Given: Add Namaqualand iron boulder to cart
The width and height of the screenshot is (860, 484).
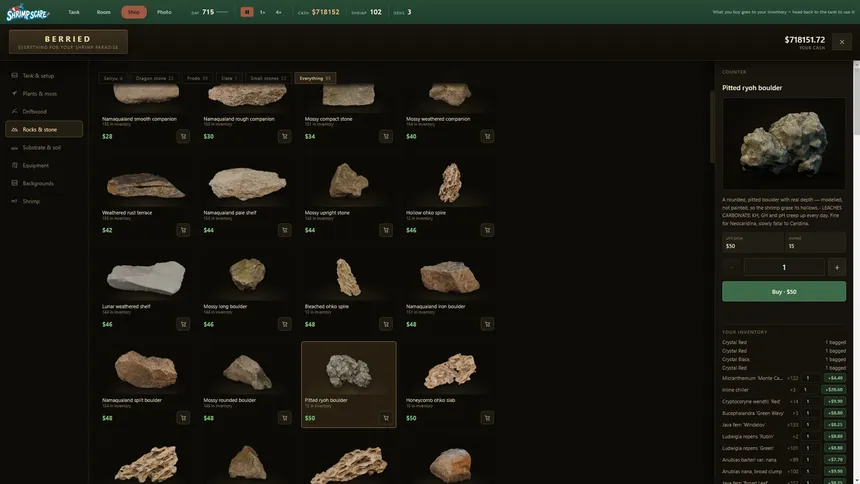Looking at the screenshot, I should [487, 324].
